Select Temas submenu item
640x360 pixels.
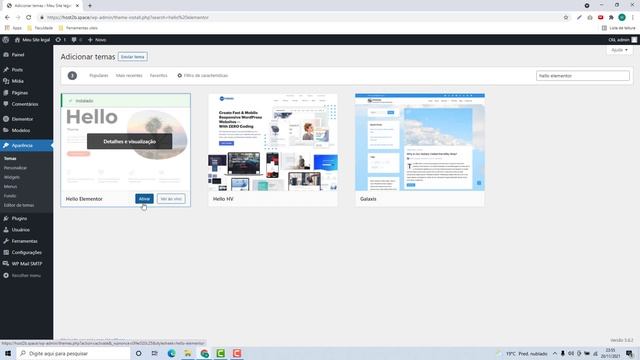click(10, 158)
